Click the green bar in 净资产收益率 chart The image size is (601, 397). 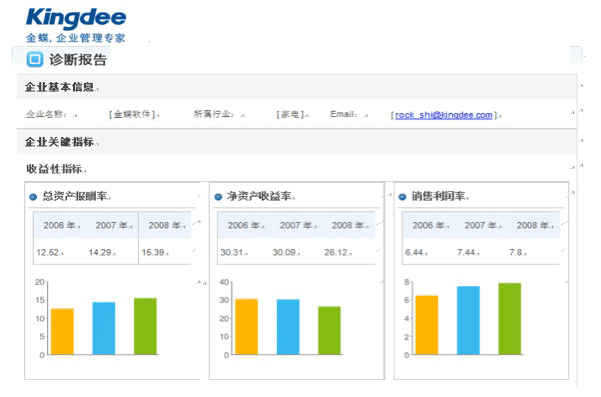coord(329,331)
